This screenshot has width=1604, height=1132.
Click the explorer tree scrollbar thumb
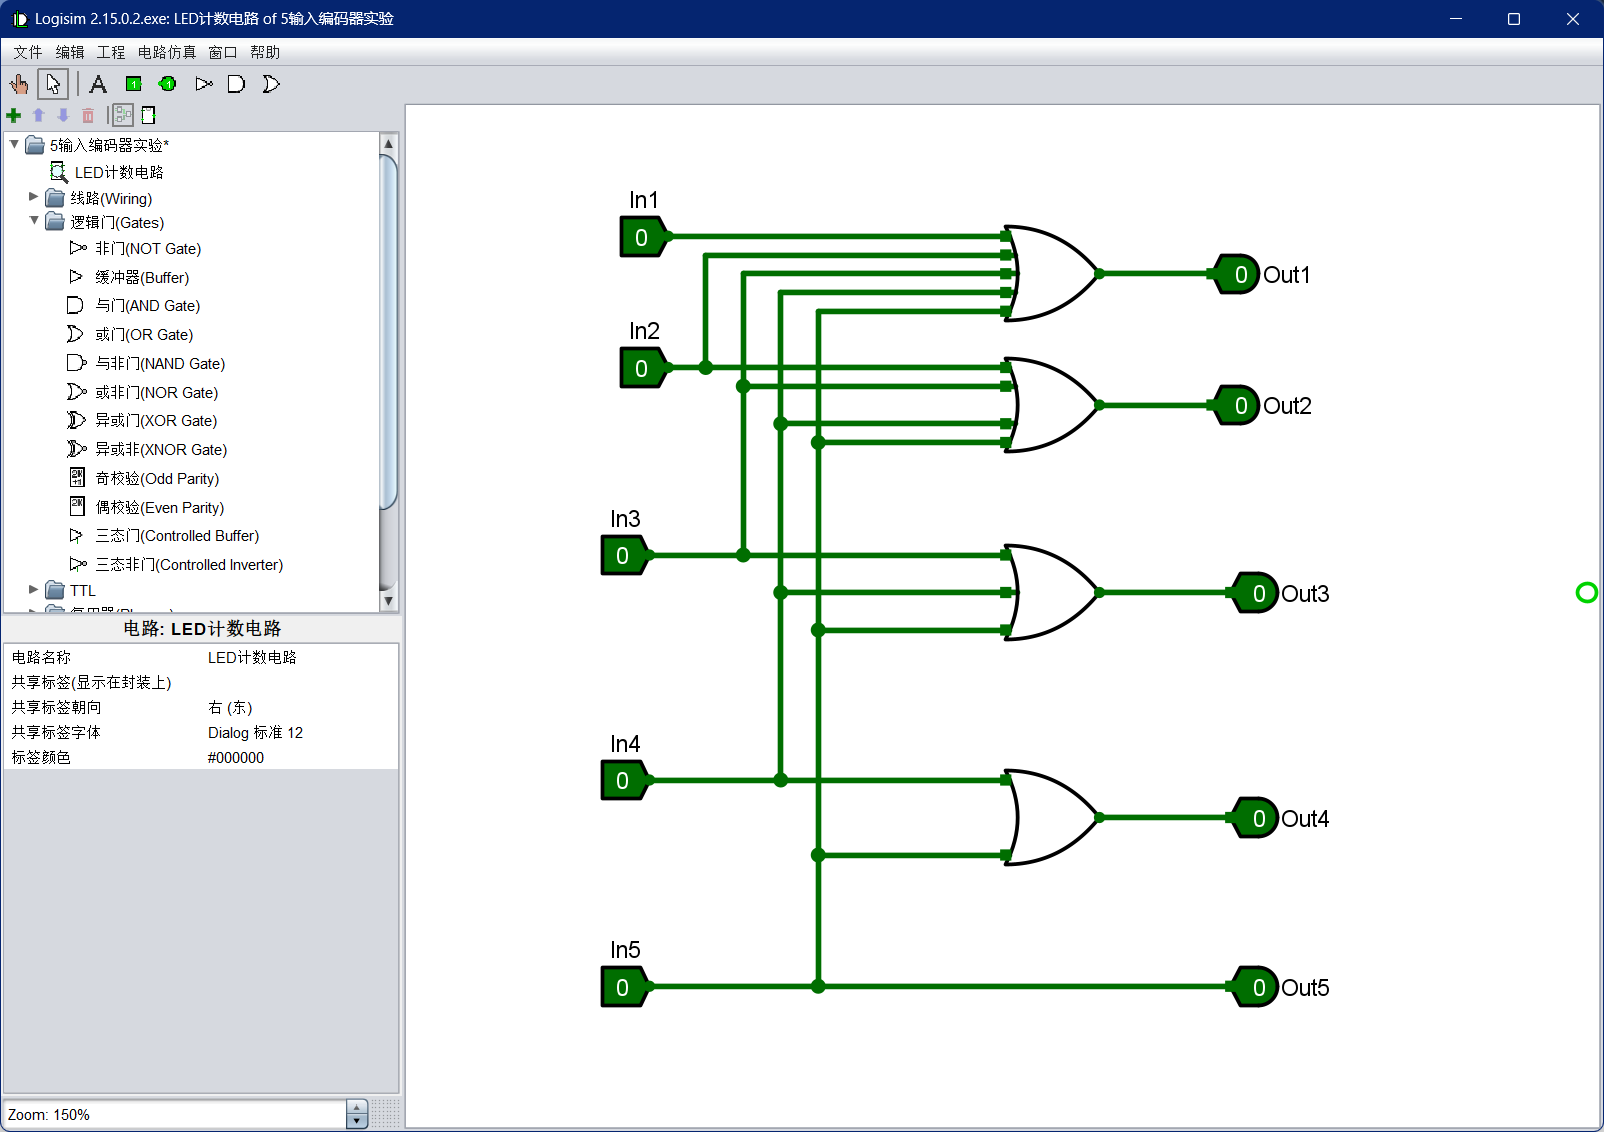(x=389, y=333)
